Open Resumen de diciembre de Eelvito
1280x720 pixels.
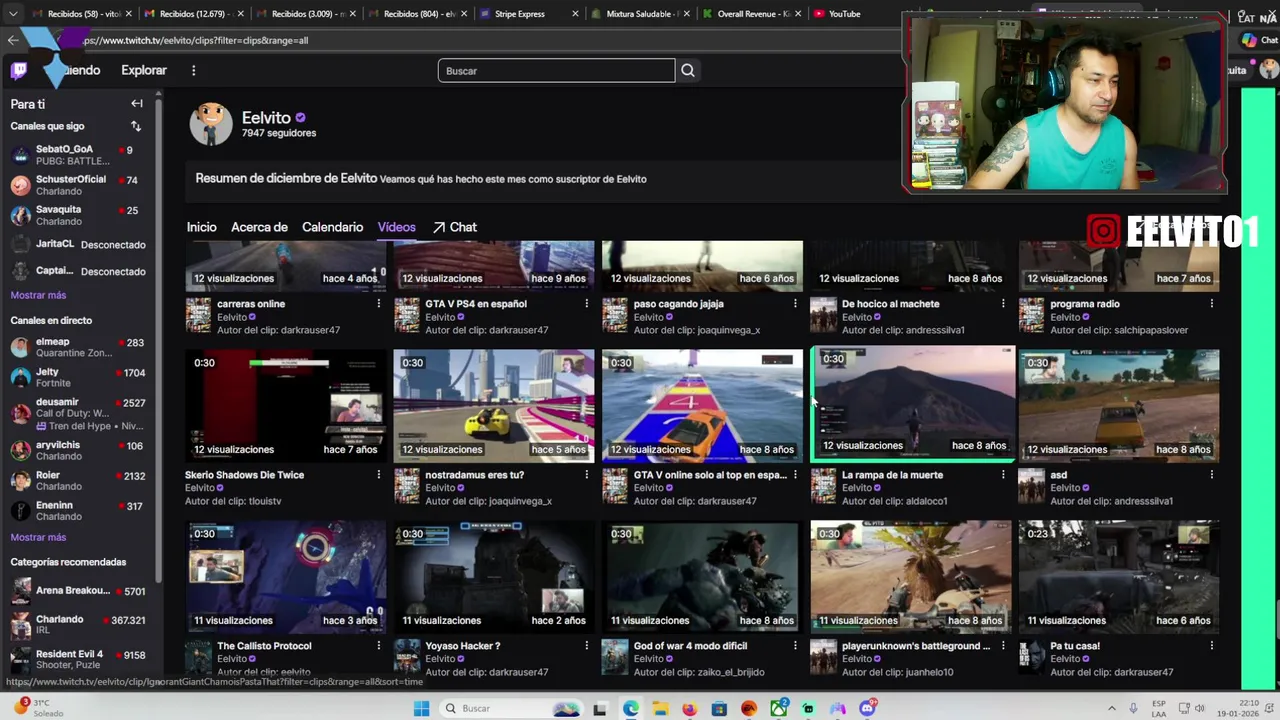286,178
